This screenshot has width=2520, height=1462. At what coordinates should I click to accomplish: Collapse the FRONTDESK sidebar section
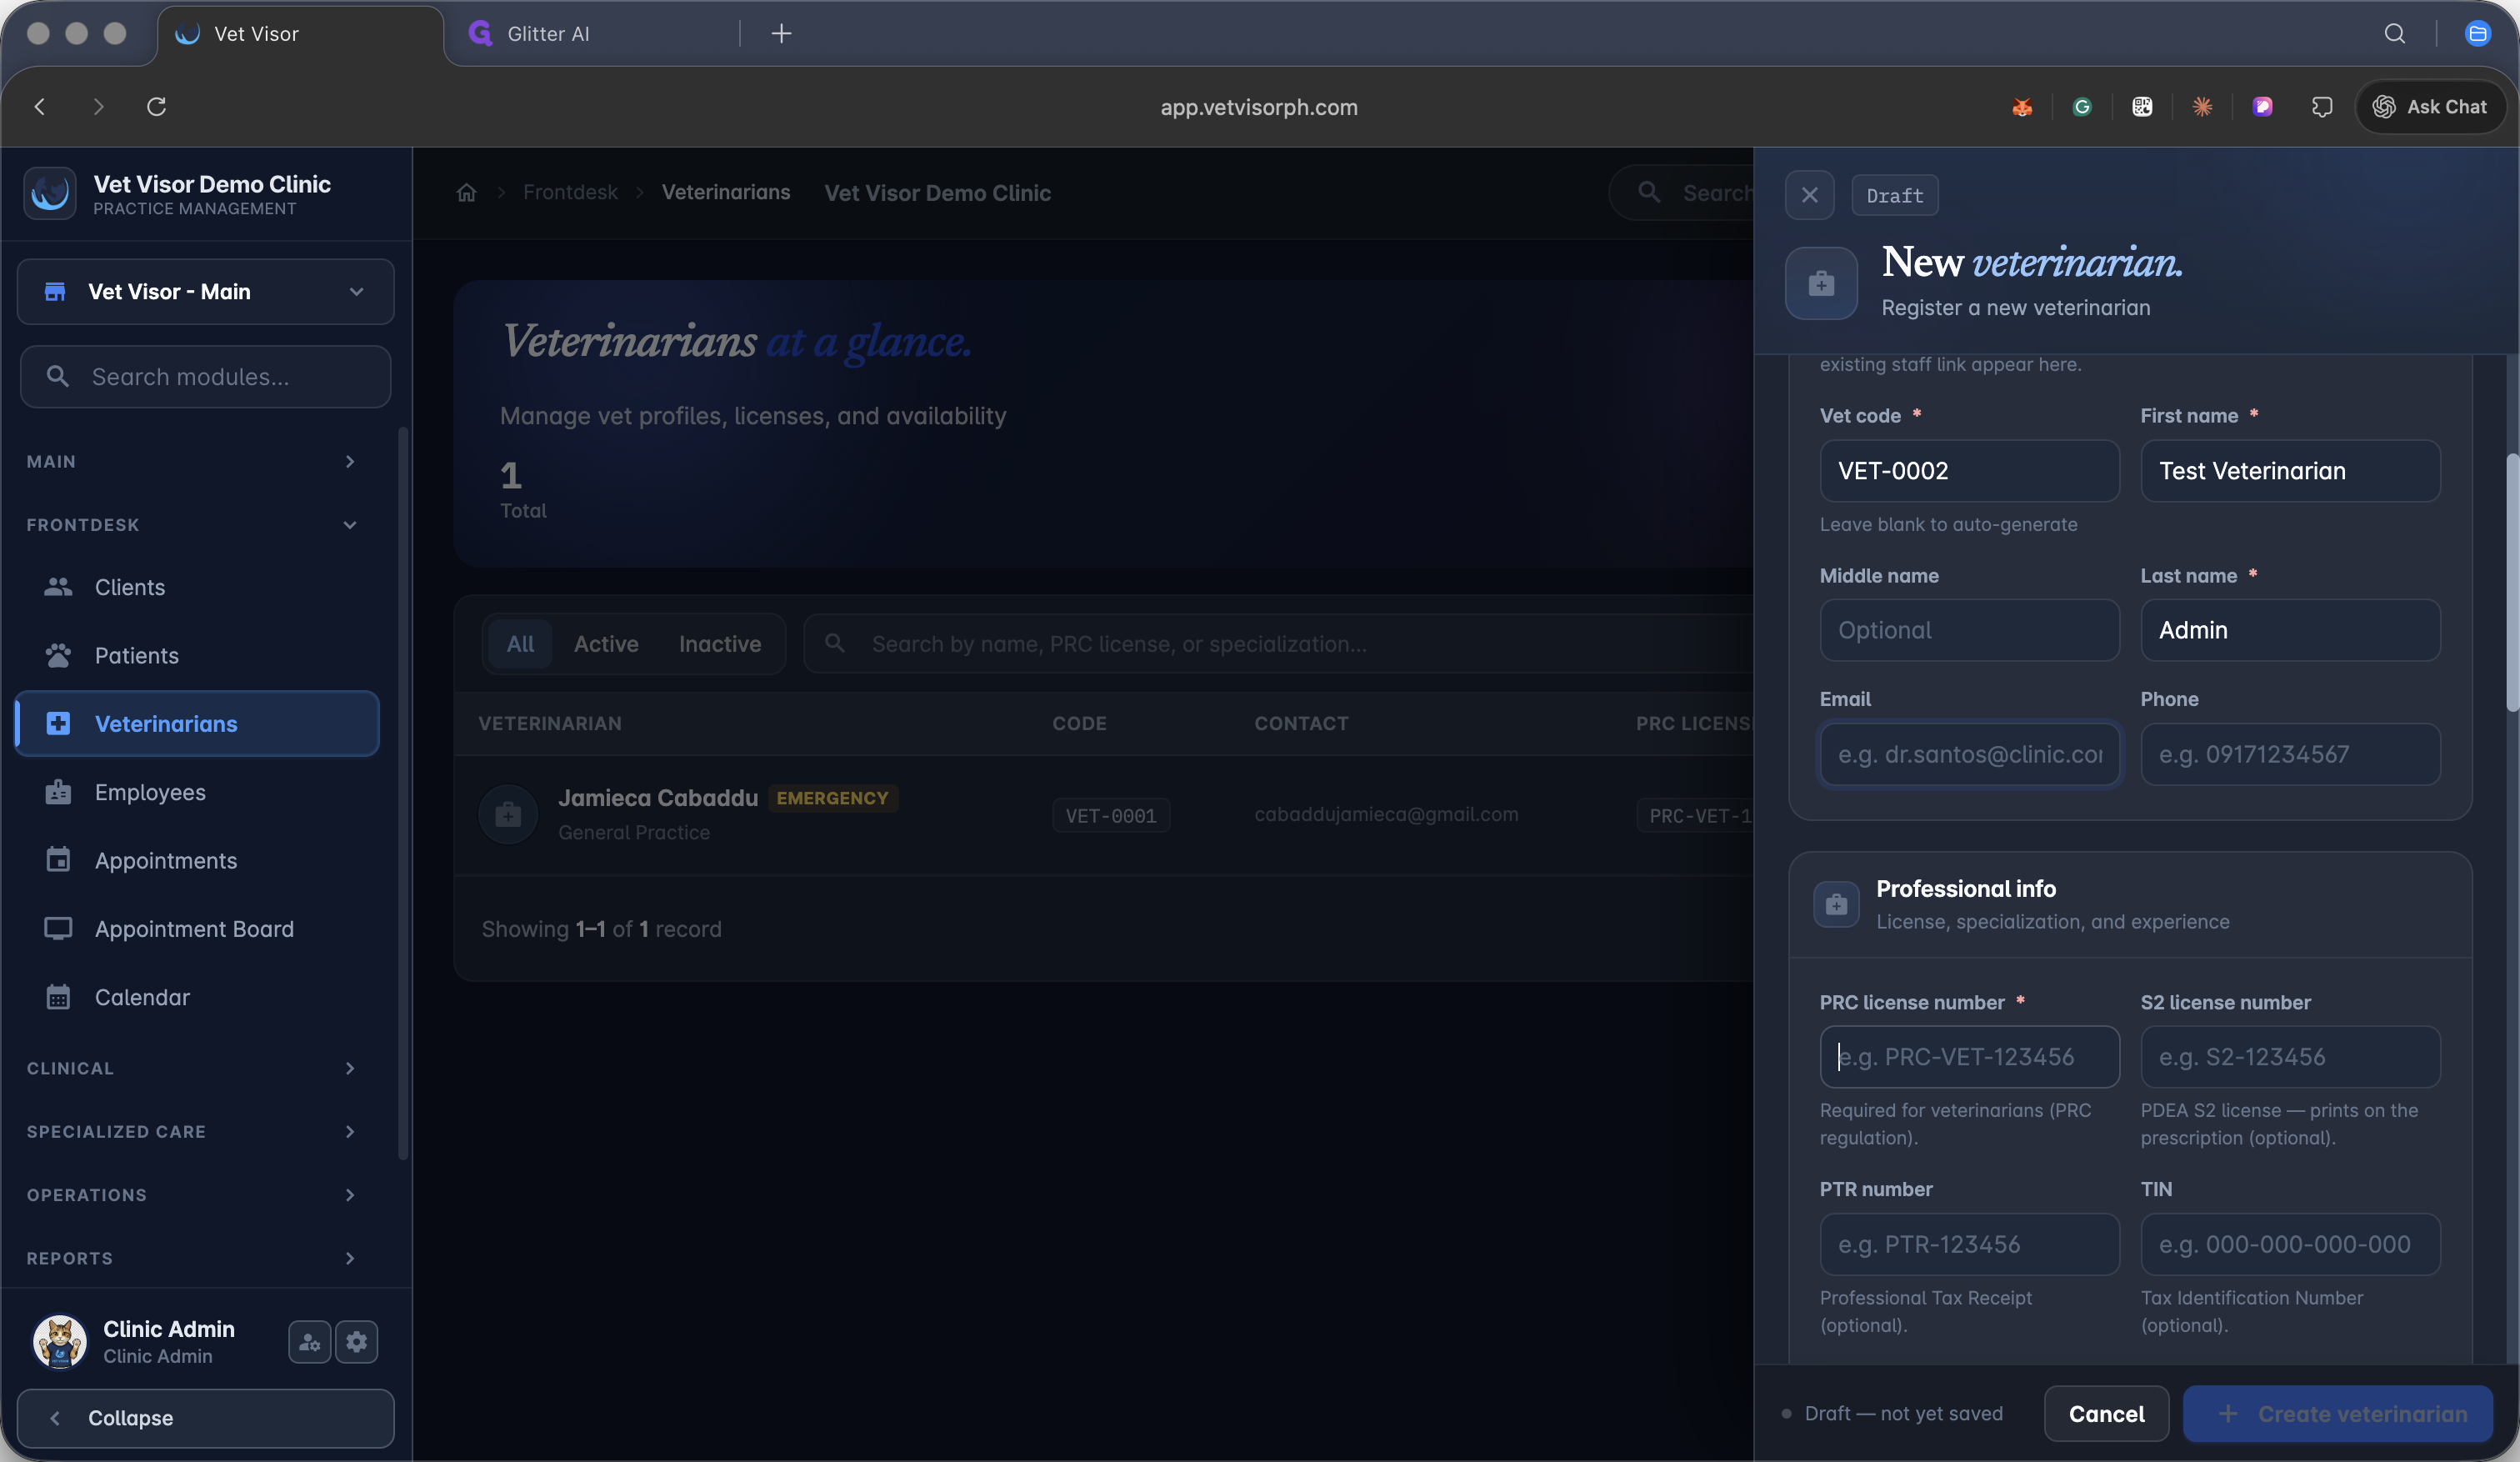coord(192,525)
